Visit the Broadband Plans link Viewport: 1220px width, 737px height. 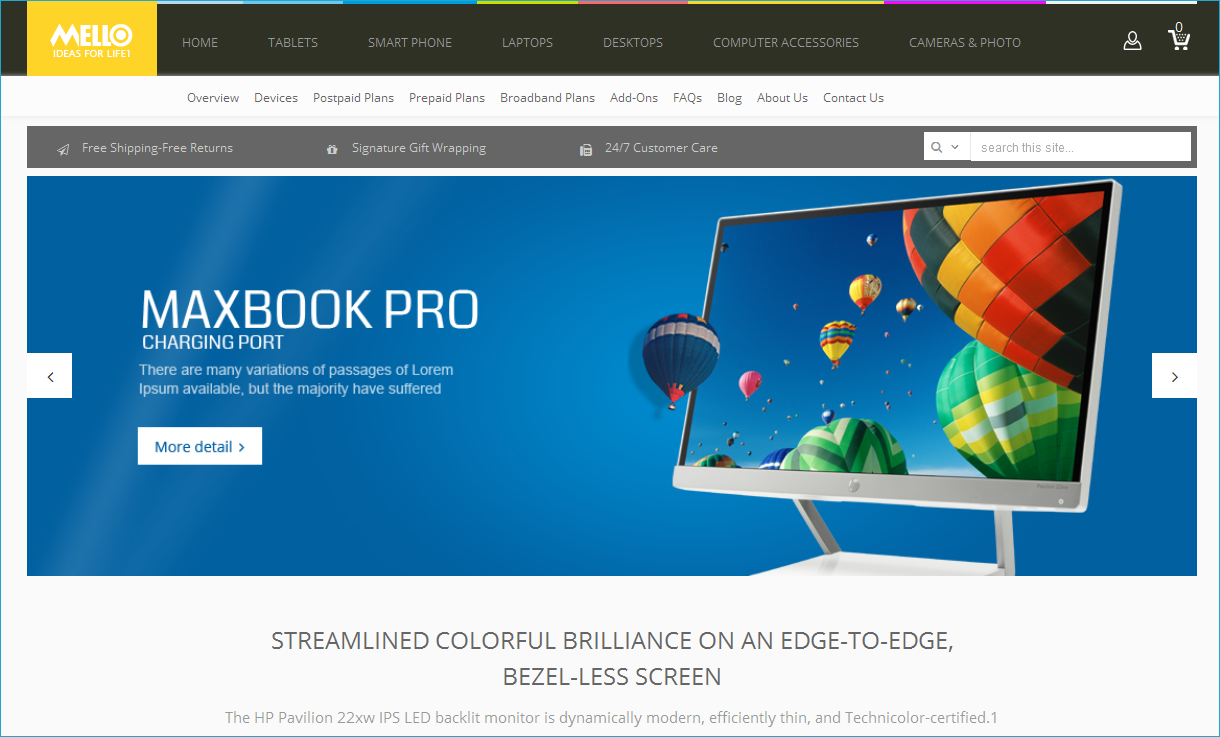tap(547, 98)
